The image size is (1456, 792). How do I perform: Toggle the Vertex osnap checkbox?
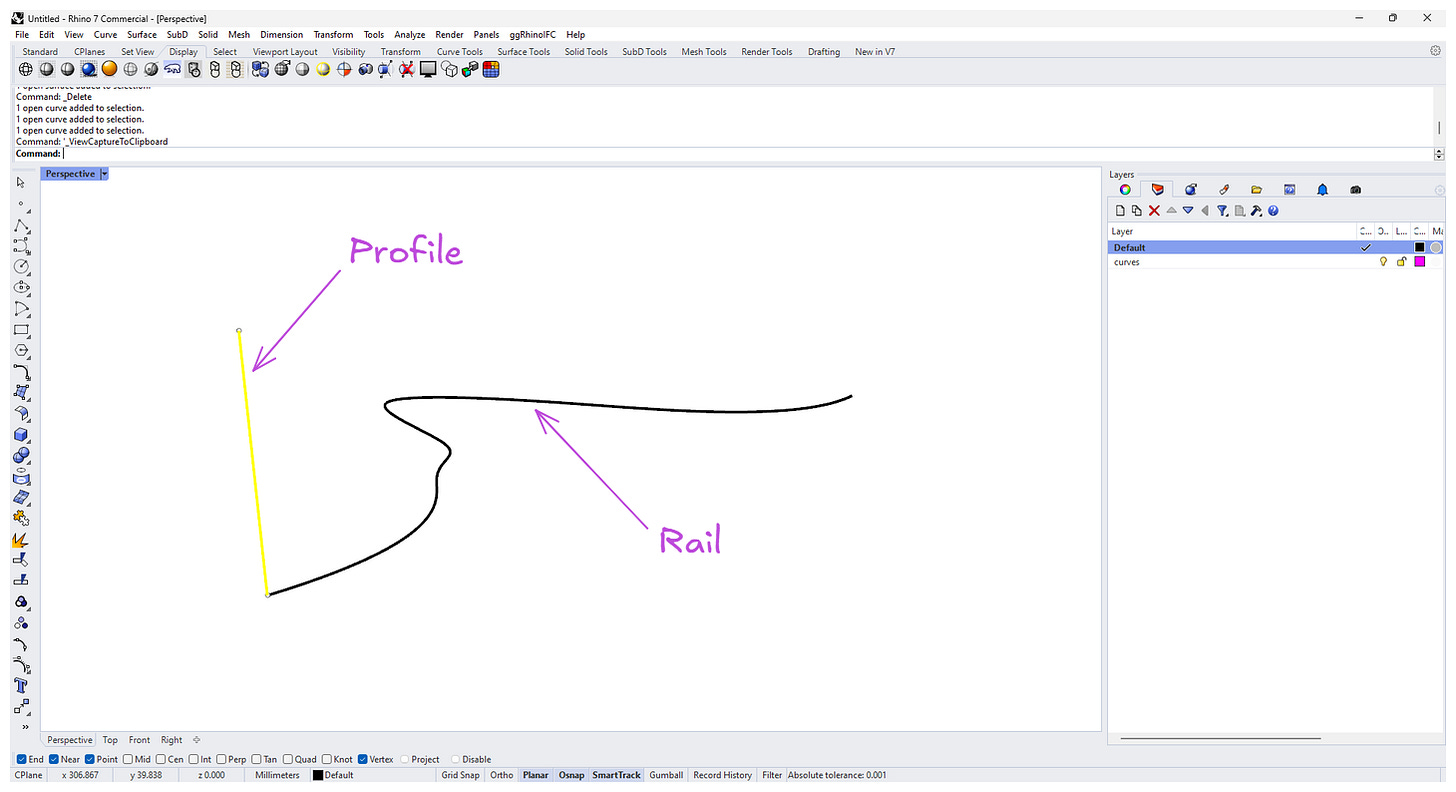point(363,759)
